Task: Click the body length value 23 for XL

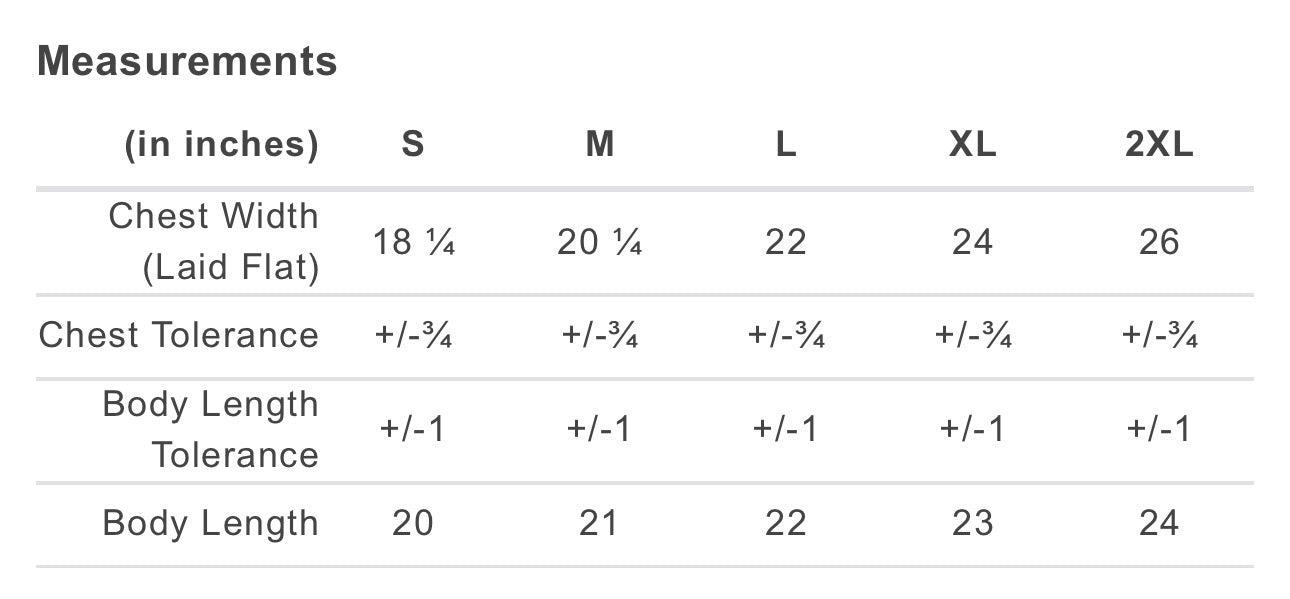Action: 972,523
